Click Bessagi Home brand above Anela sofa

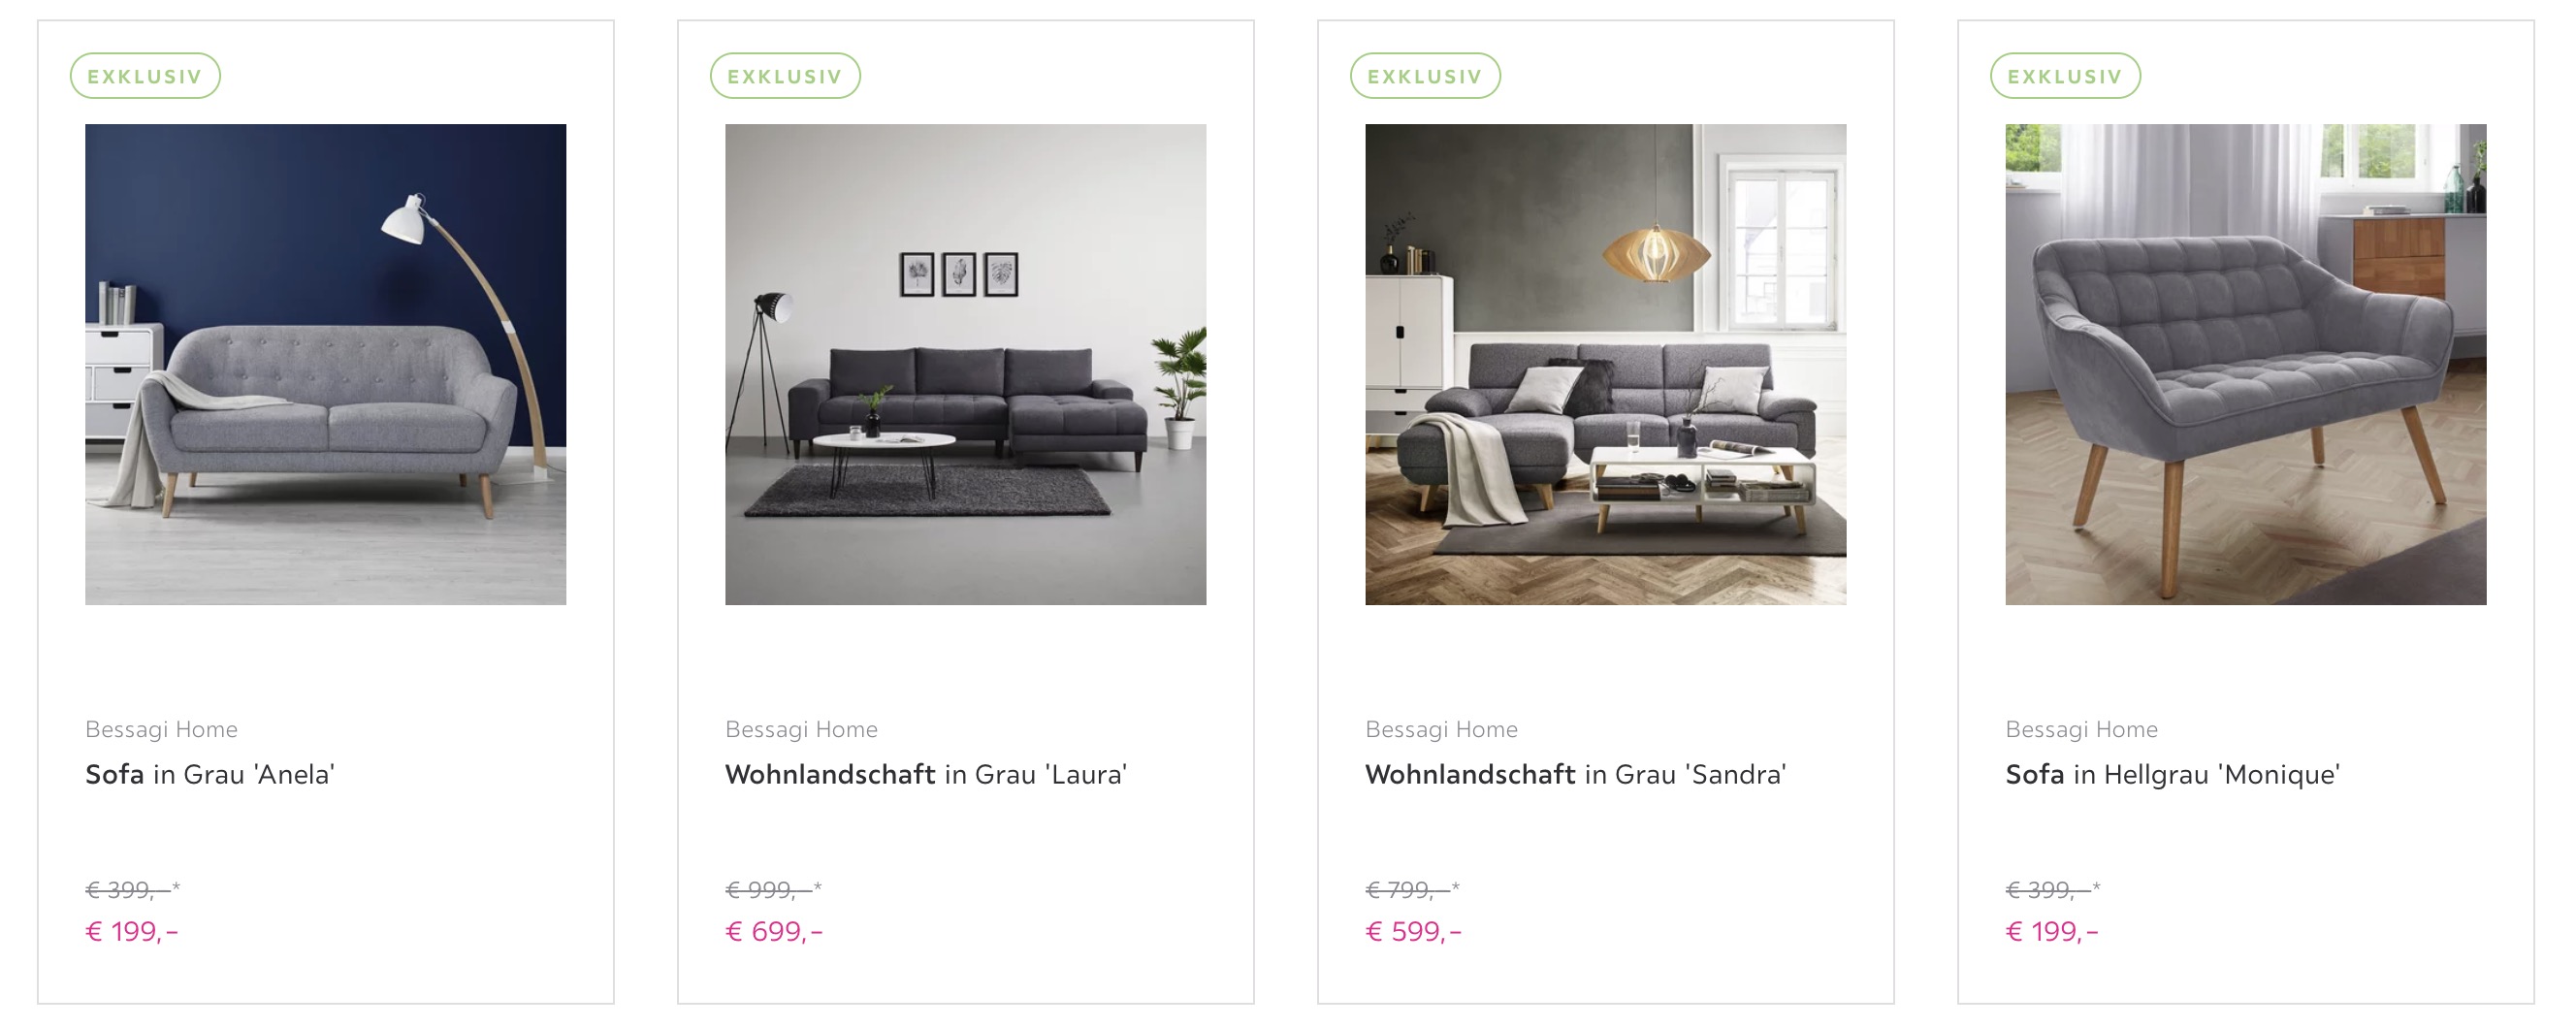coord(161,729)
